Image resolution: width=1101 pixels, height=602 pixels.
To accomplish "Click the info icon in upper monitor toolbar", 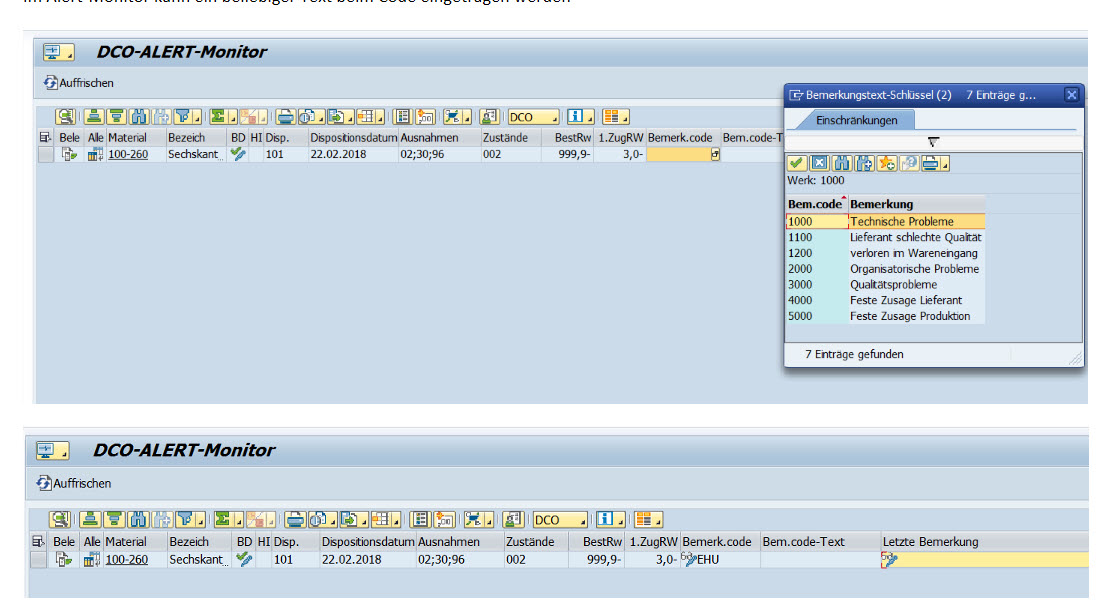I will [x=578, y=117].
